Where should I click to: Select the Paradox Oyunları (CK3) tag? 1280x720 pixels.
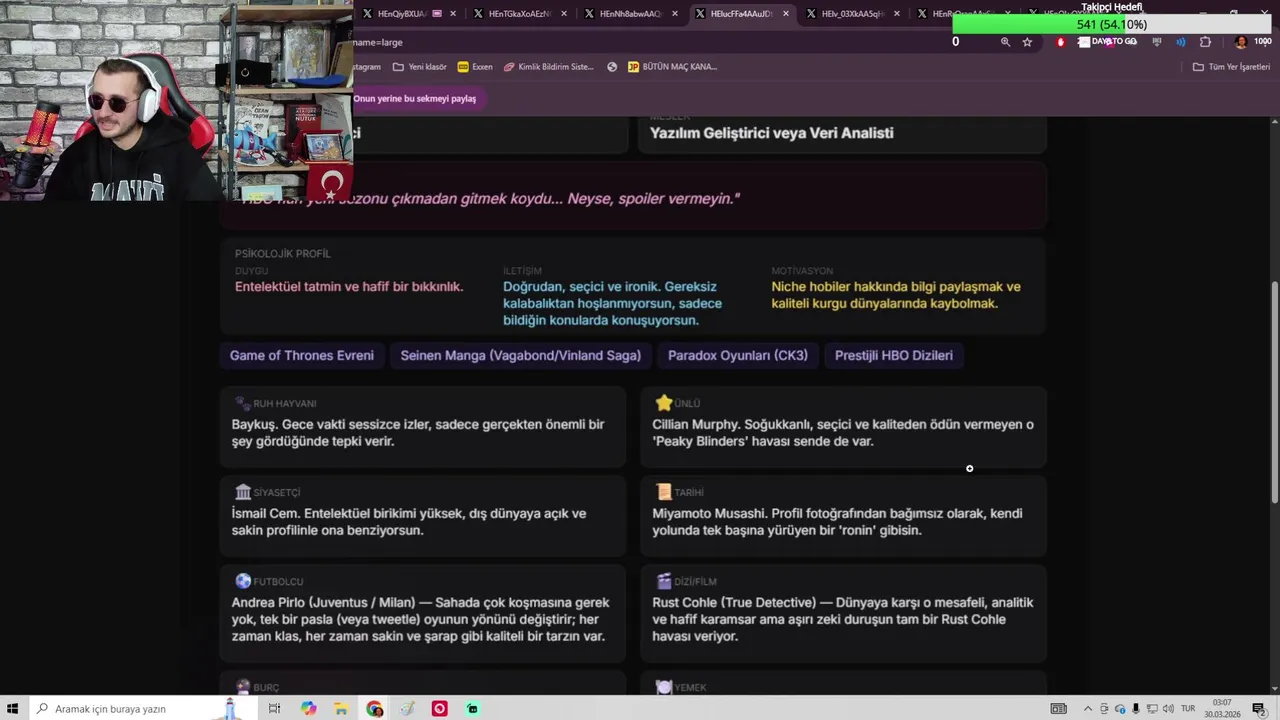tap(738, 355)
